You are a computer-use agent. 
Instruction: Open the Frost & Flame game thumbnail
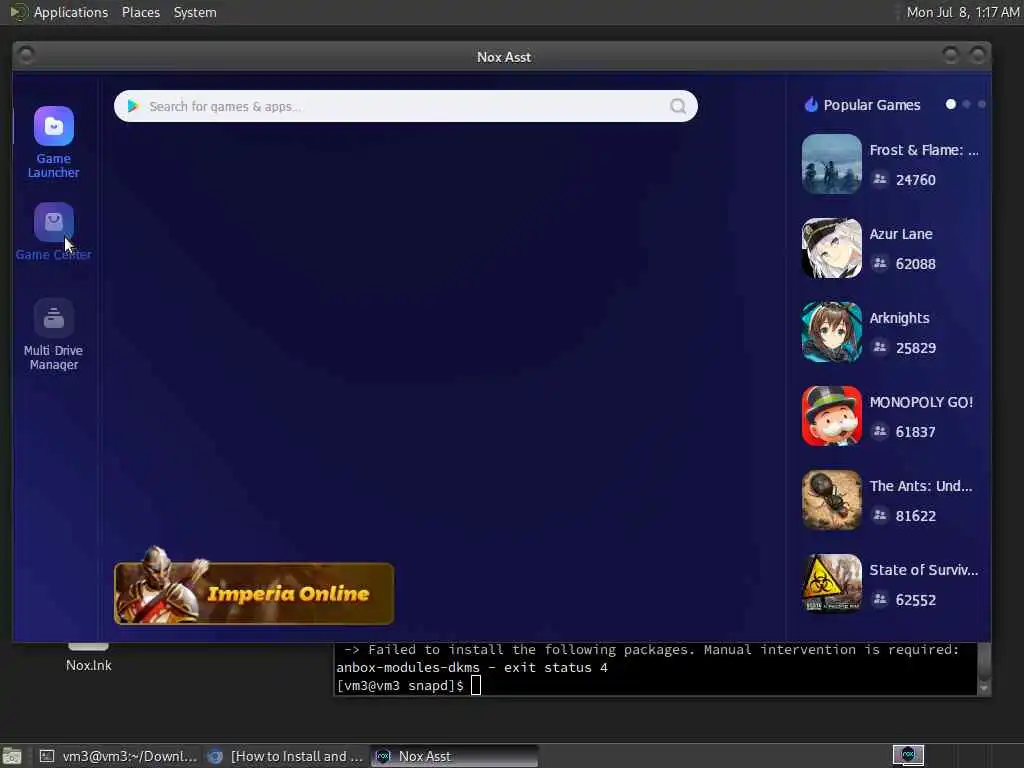pyautogui.click(x=831, y=164)
